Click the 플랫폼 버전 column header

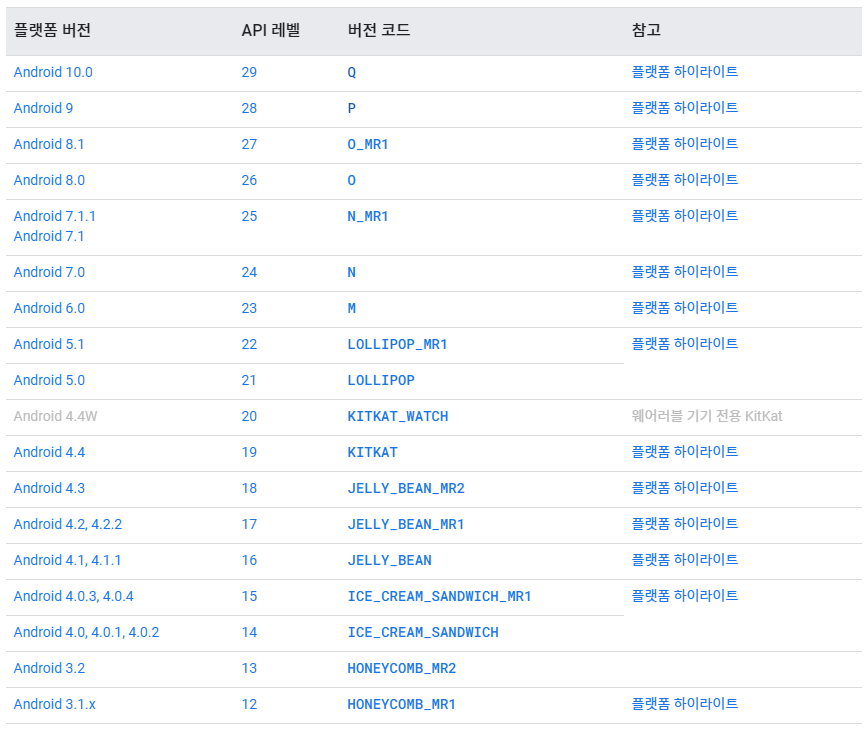tap(52, 30)
